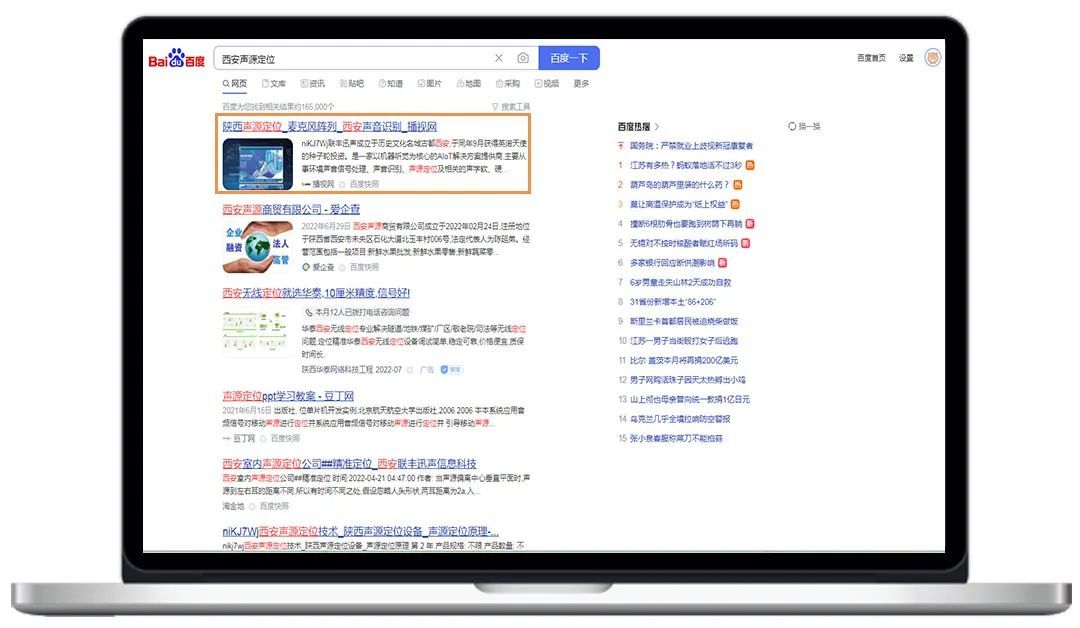Click the user avatar icon

[932, 58]
